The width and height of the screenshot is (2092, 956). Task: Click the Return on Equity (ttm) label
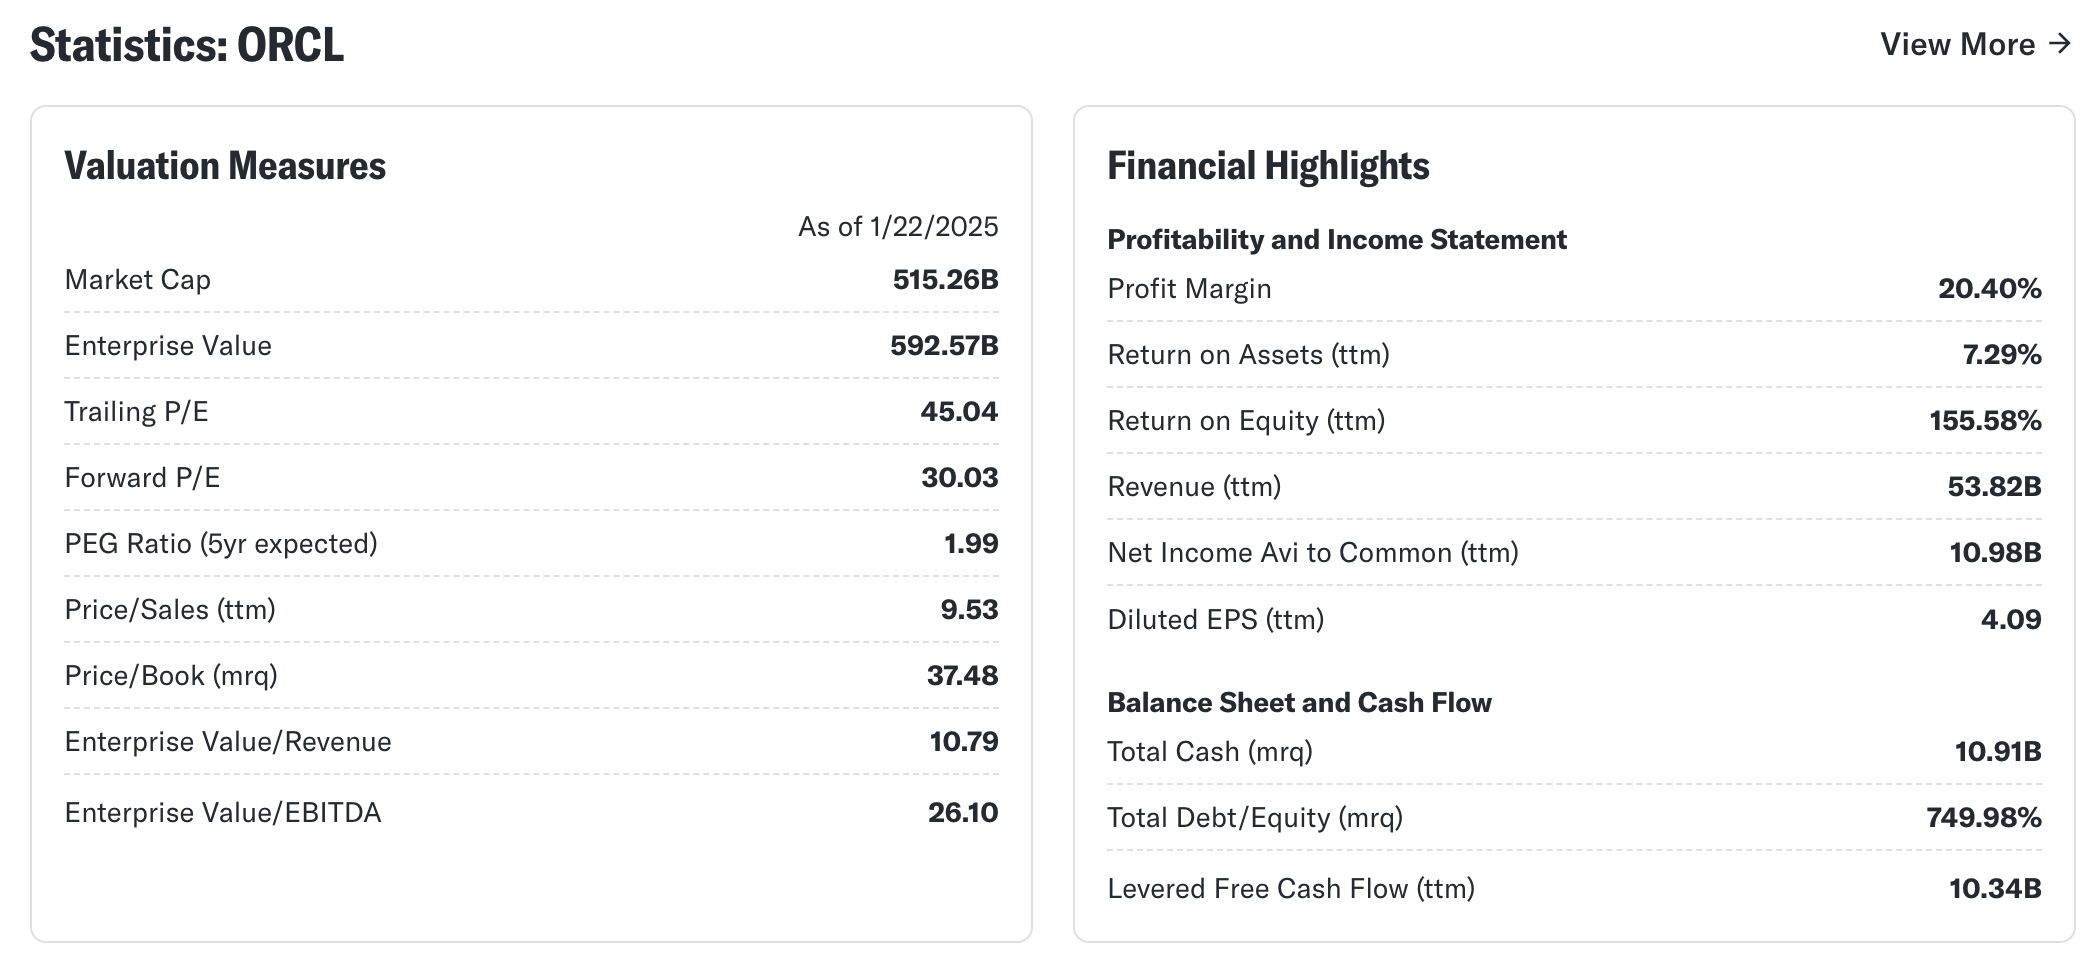(x=1246, y=421)
